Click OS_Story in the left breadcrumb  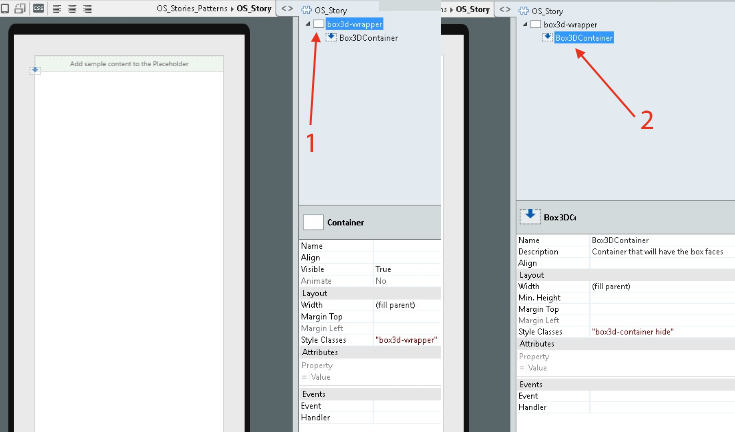click(x=254, y=8)
